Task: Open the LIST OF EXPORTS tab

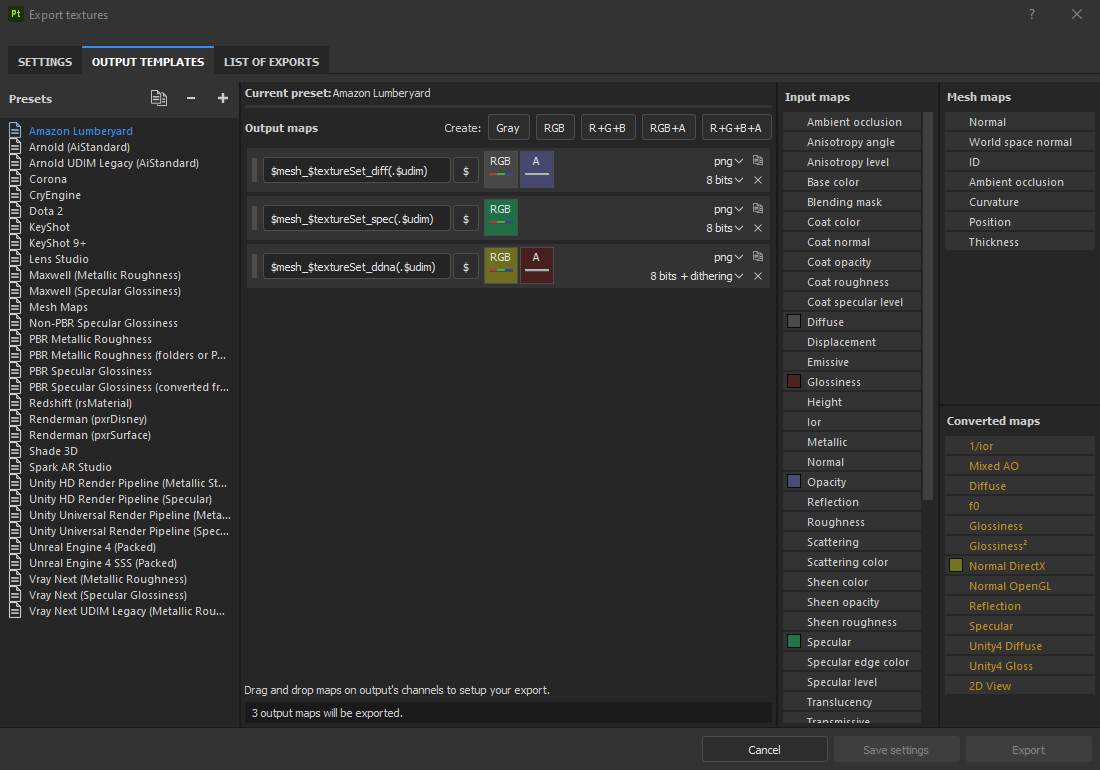Action: [271, 62]
